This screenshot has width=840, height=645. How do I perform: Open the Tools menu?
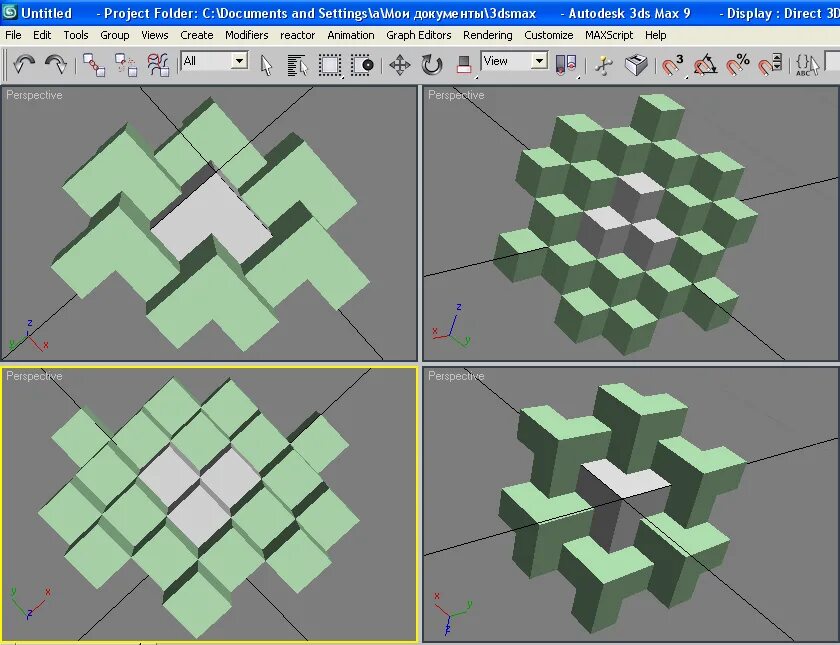(76, 35)
